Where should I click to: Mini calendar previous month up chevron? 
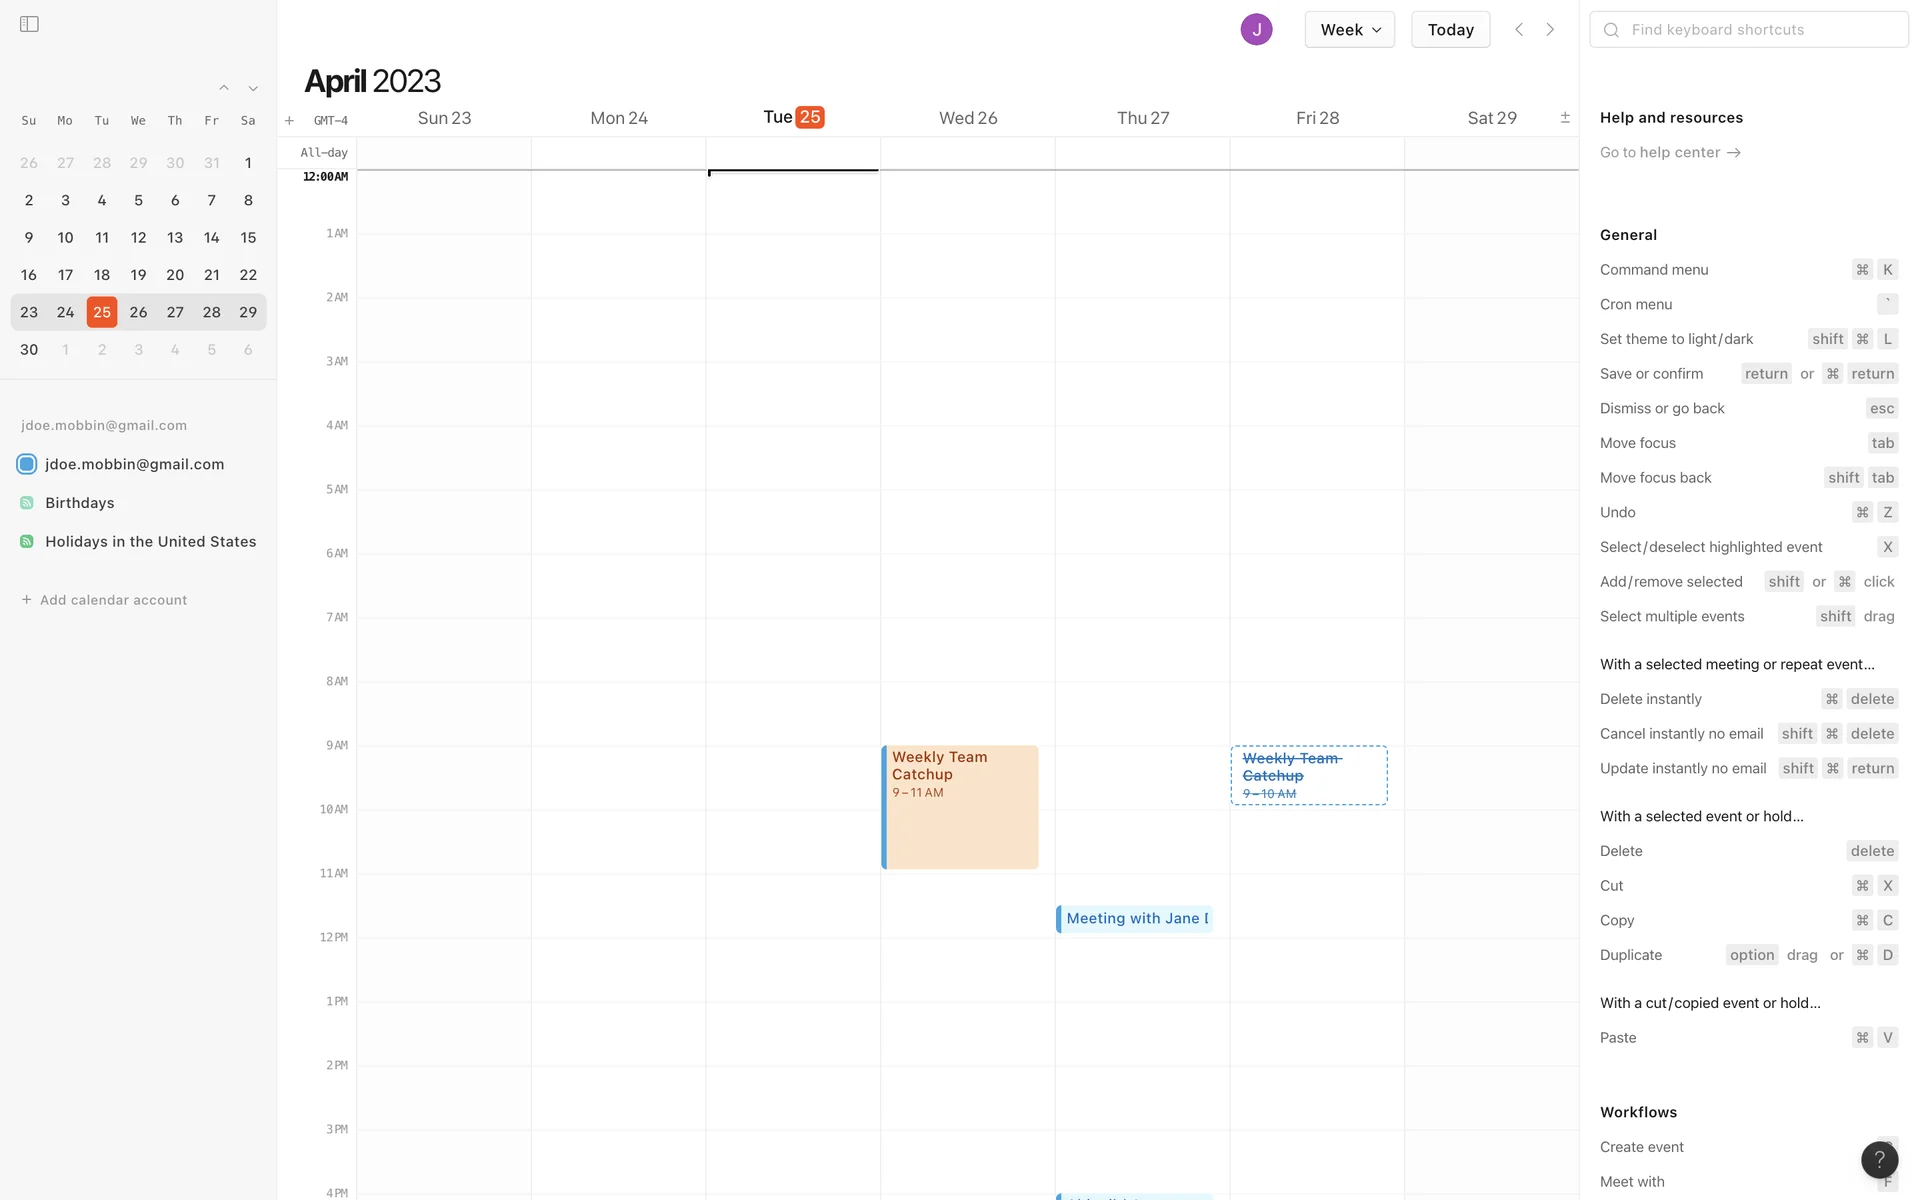224,89
